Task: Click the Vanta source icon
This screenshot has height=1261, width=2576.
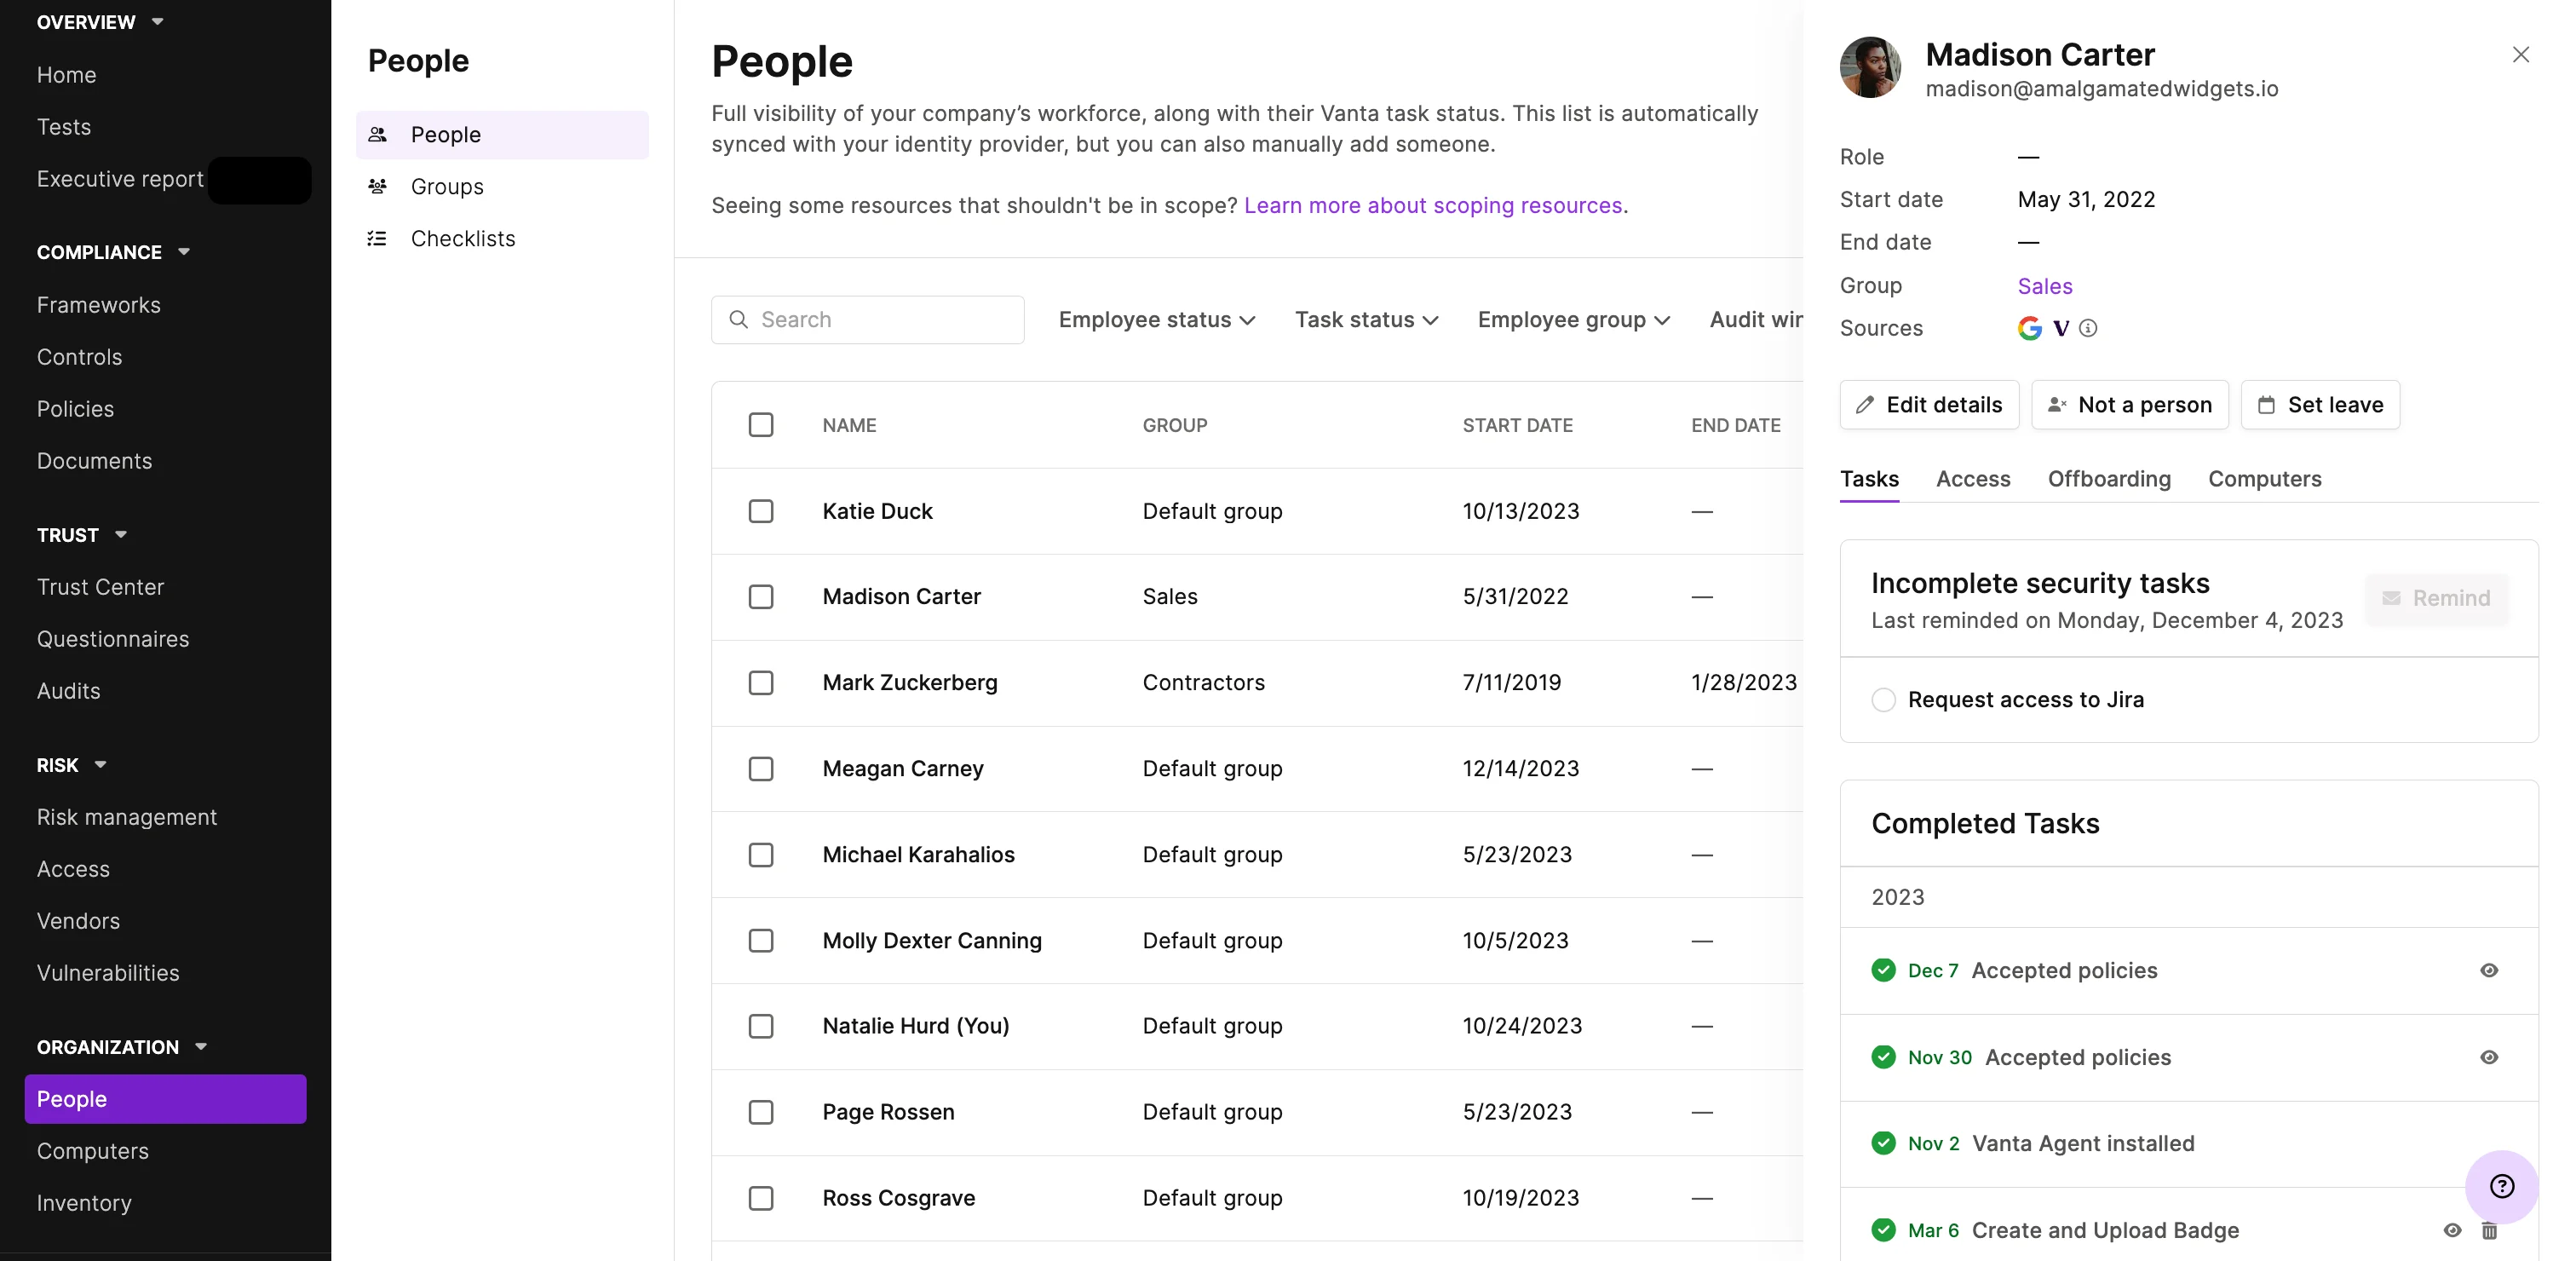Action: (x=2061, y=328)
